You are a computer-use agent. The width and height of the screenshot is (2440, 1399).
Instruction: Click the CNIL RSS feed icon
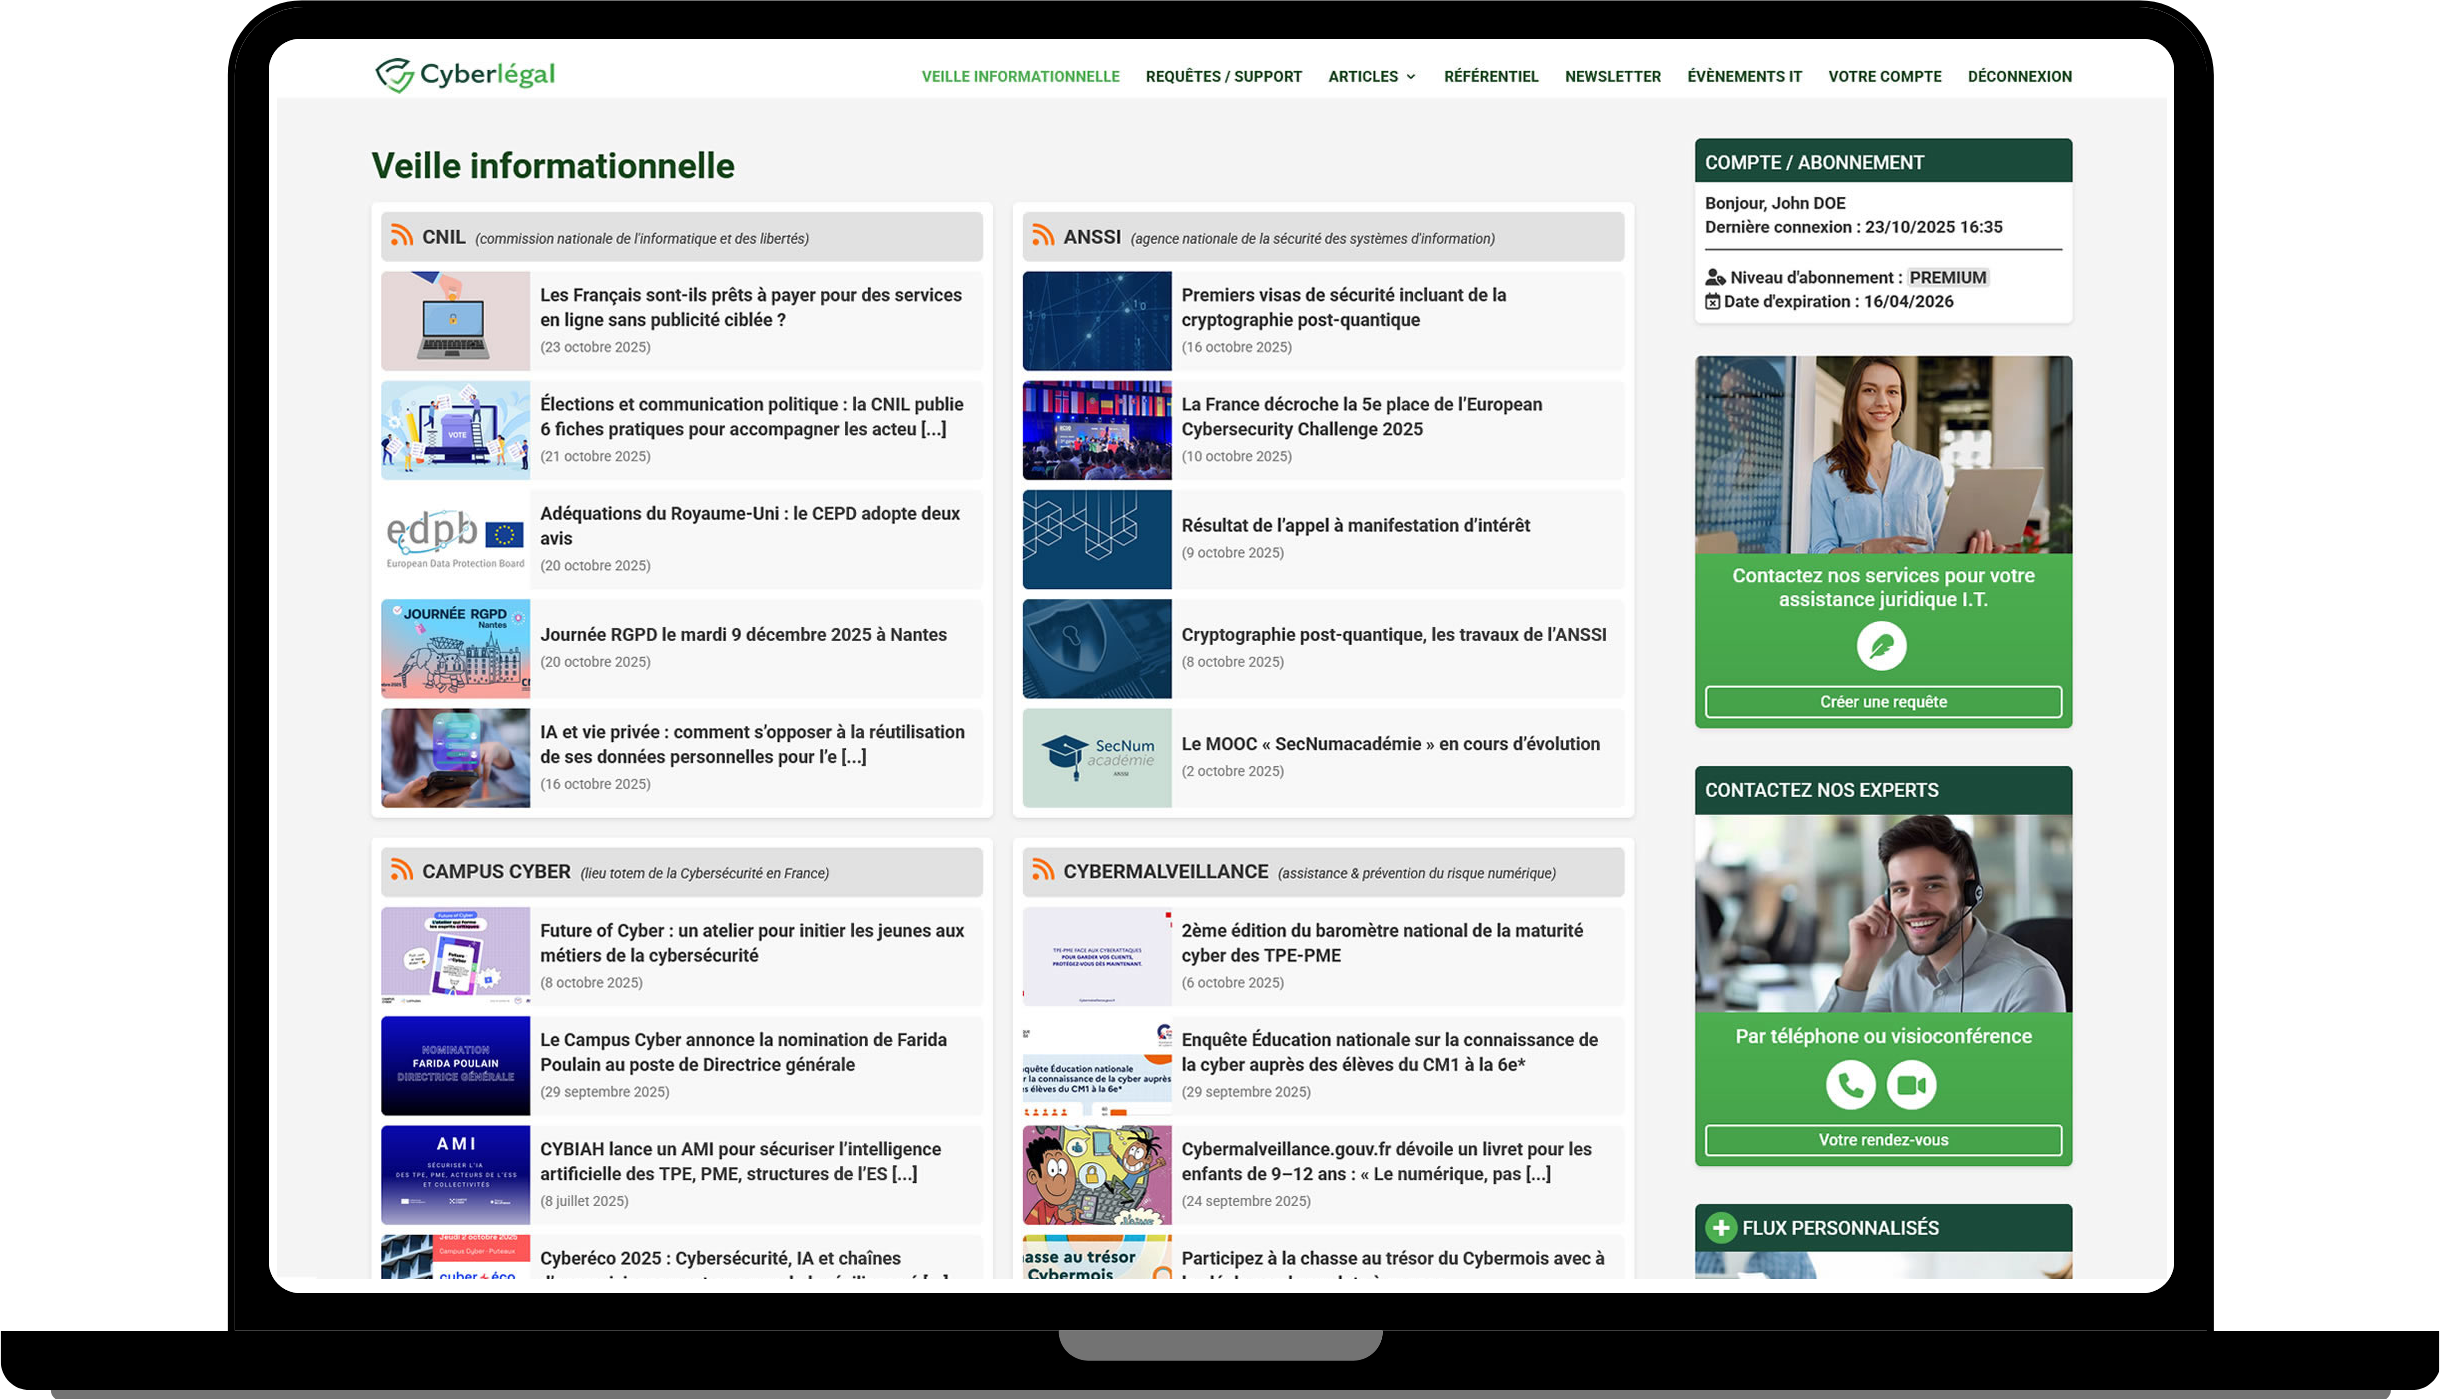(x=402, y=236)
